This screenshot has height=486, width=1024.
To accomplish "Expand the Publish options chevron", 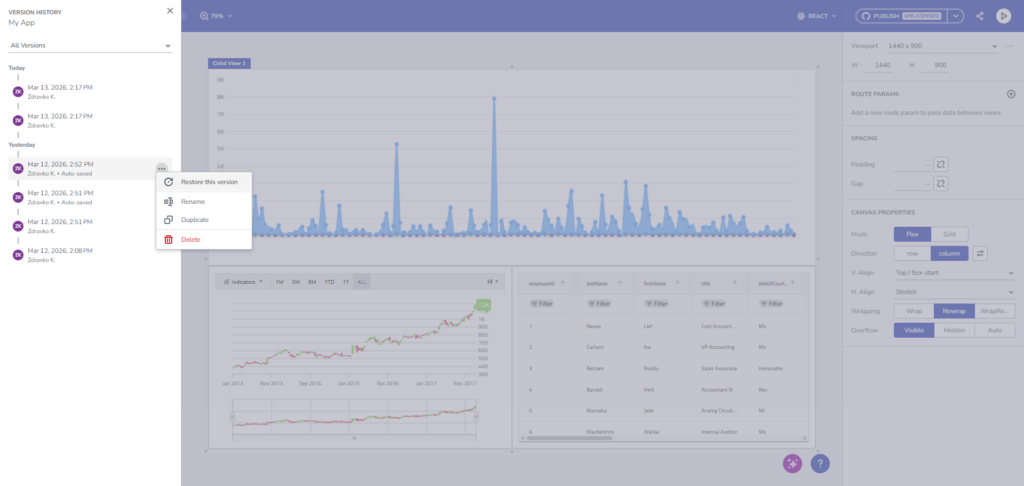I will 956,16.
